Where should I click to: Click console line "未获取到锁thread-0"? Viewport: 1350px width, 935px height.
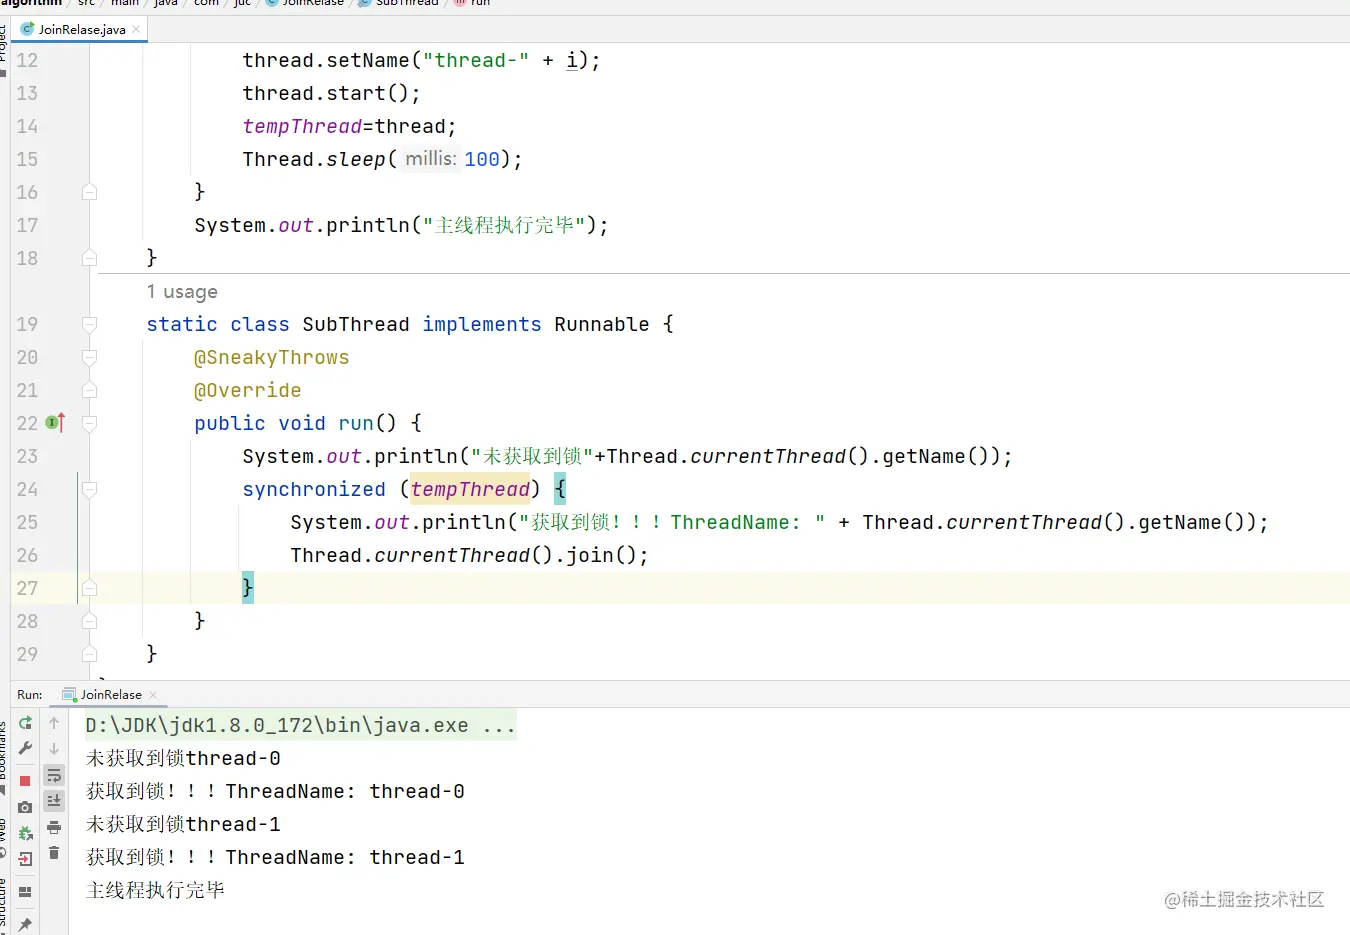pyautogui.click(x=183, y=758)
